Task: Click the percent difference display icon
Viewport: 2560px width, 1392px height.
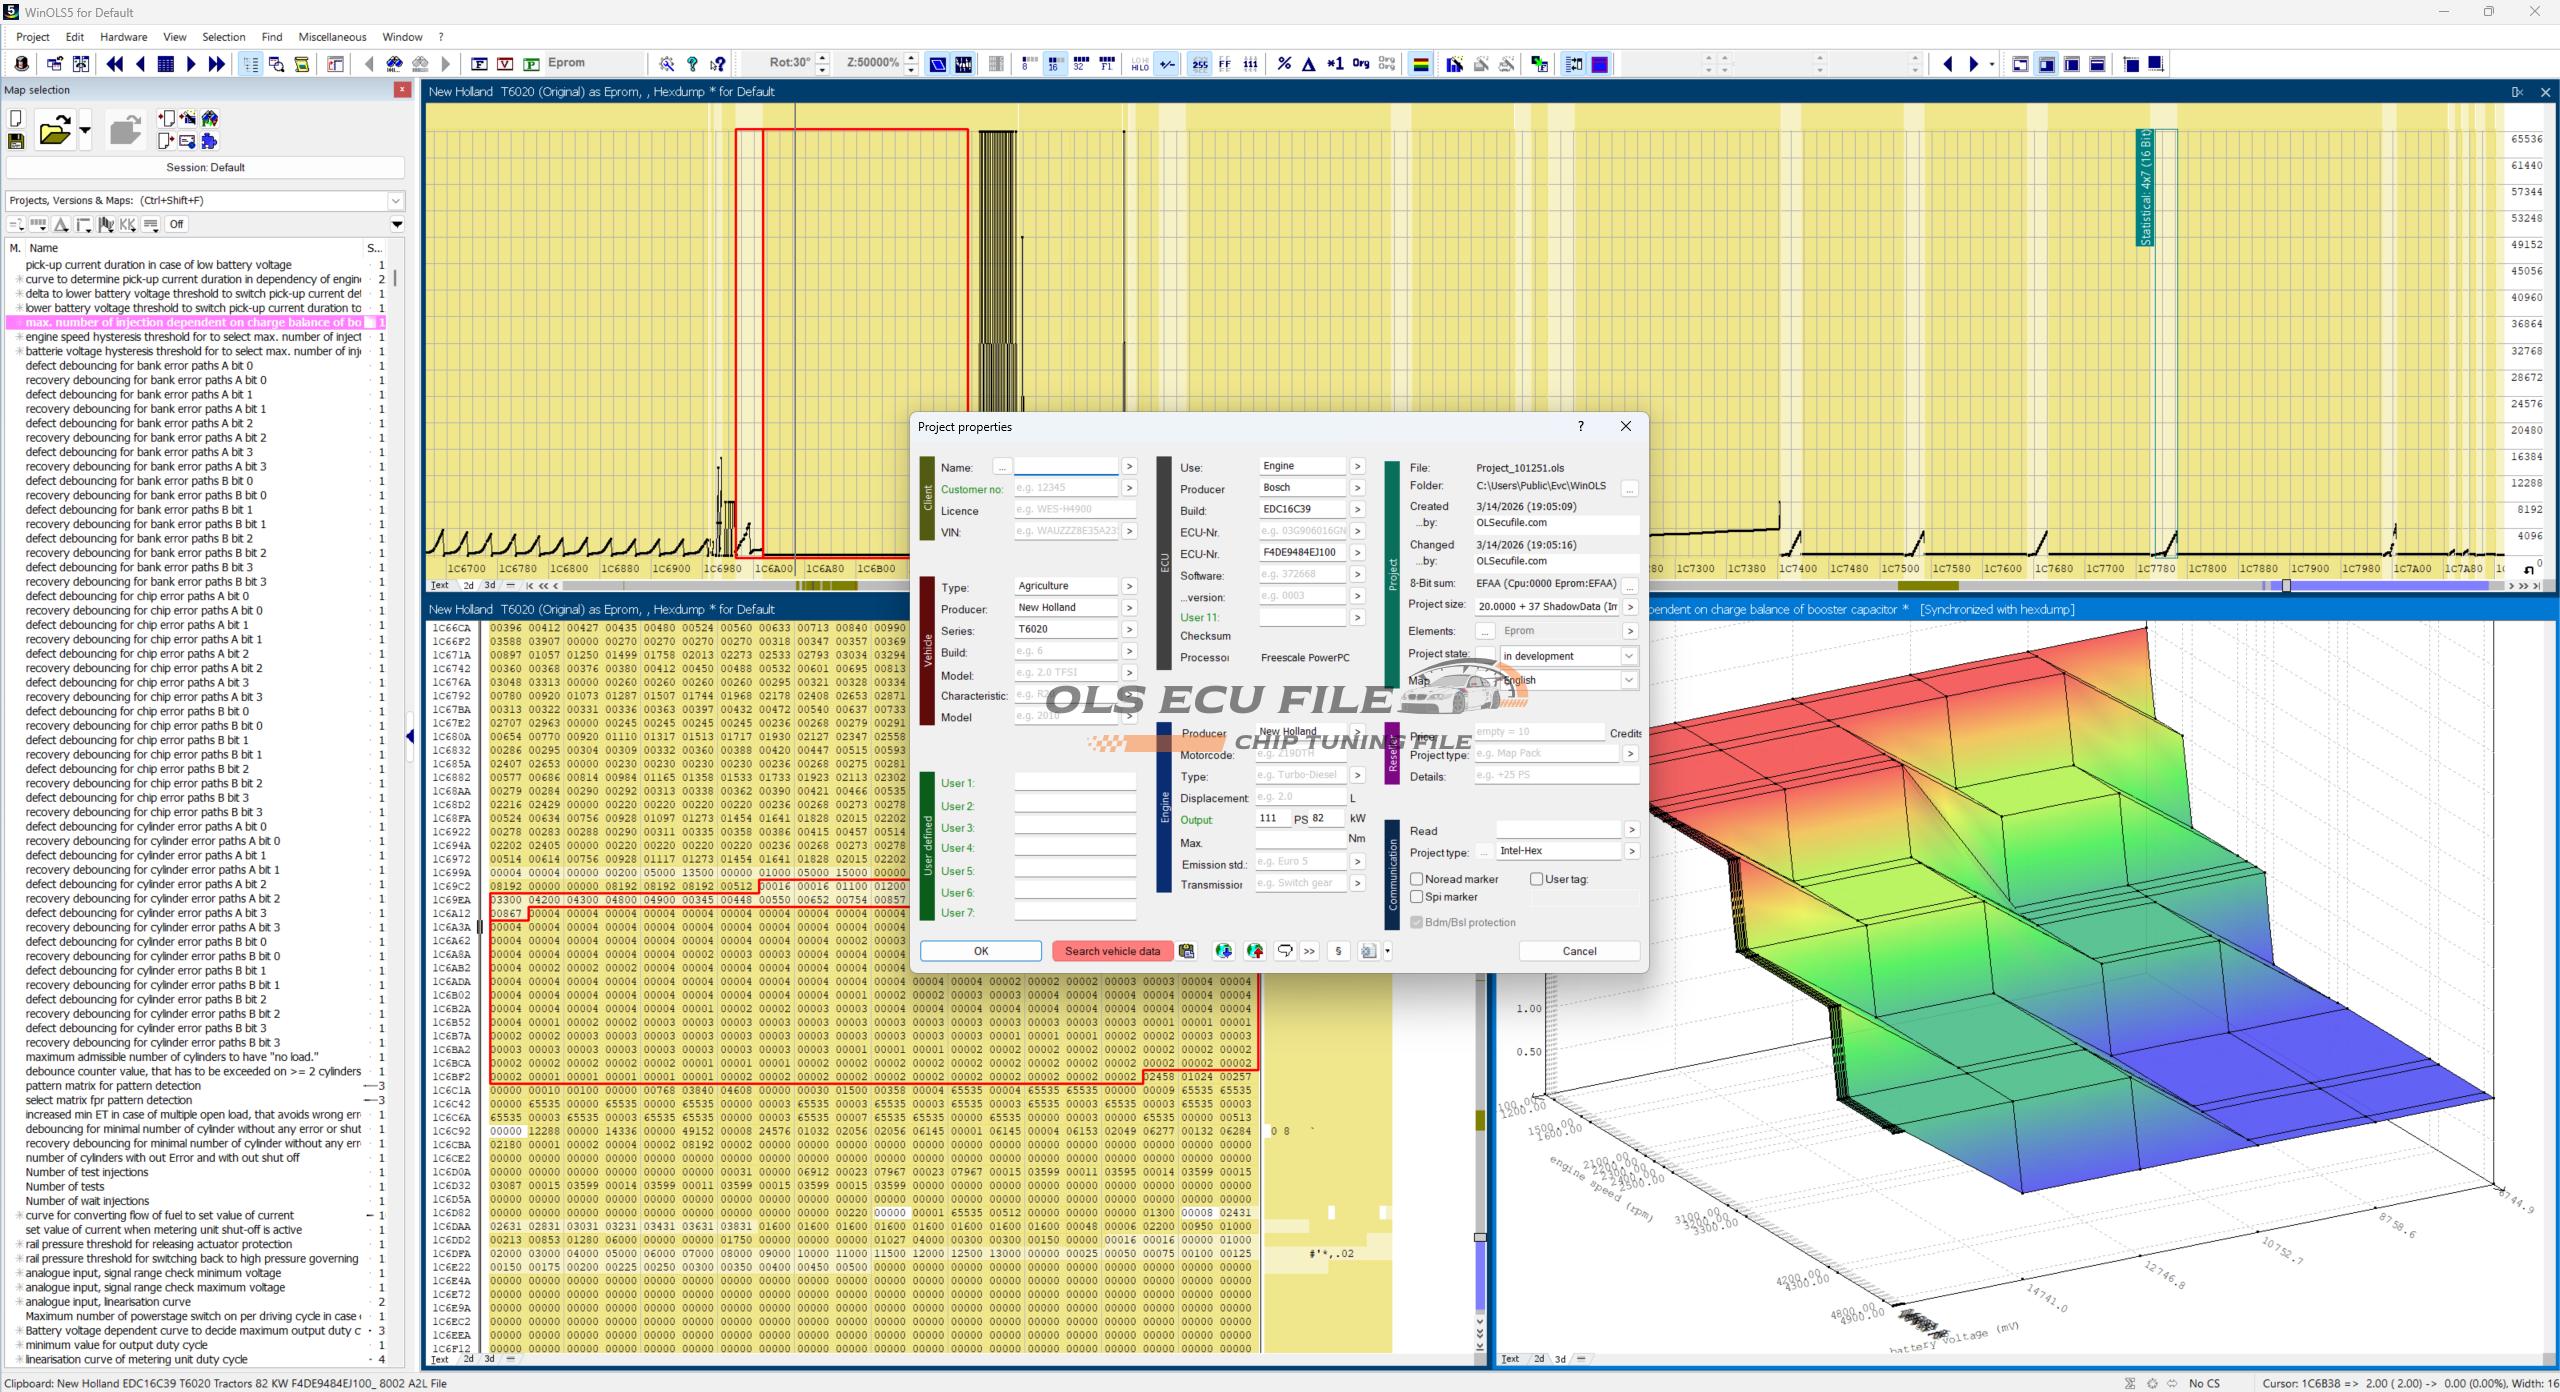Action: click(1284, 64)
